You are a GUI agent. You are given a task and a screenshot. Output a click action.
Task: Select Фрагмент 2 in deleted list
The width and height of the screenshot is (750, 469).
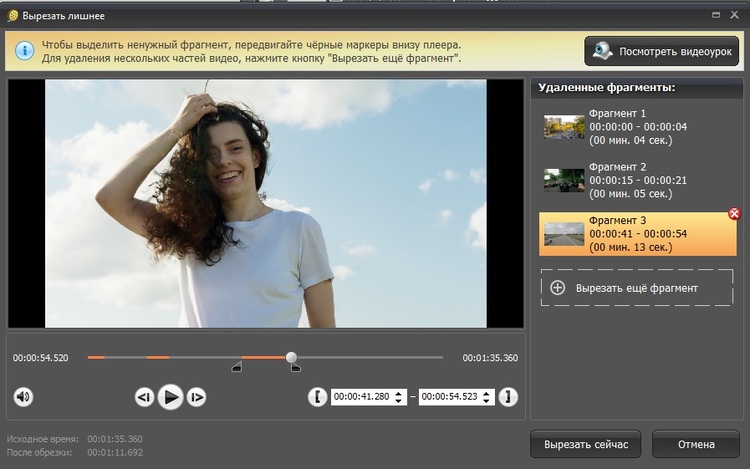pos(638,180)
